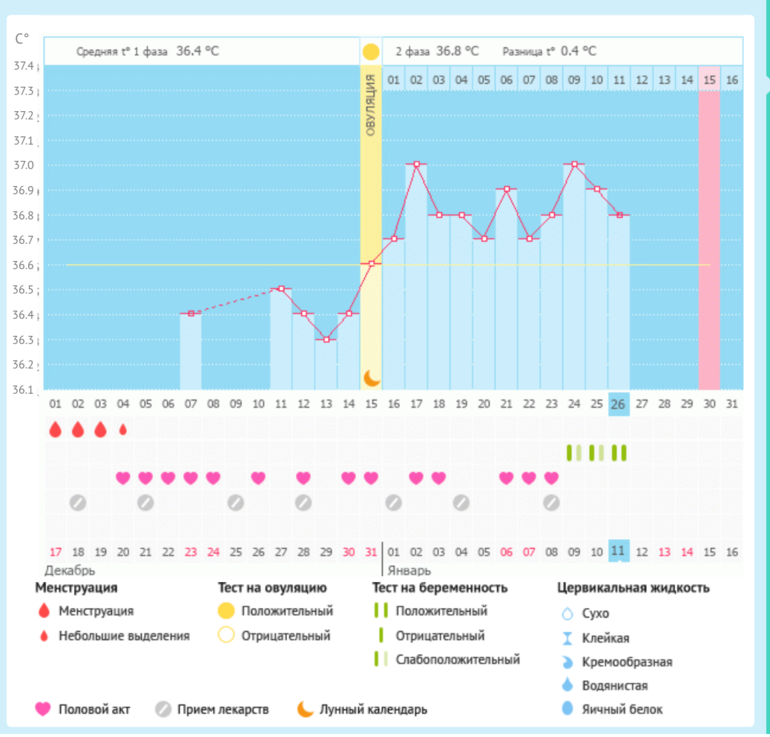The width and height of the screenshot is (770, 737).
Task: Click the Клейкая cervical fluid legend icon
Action: (x=568, y=637)
